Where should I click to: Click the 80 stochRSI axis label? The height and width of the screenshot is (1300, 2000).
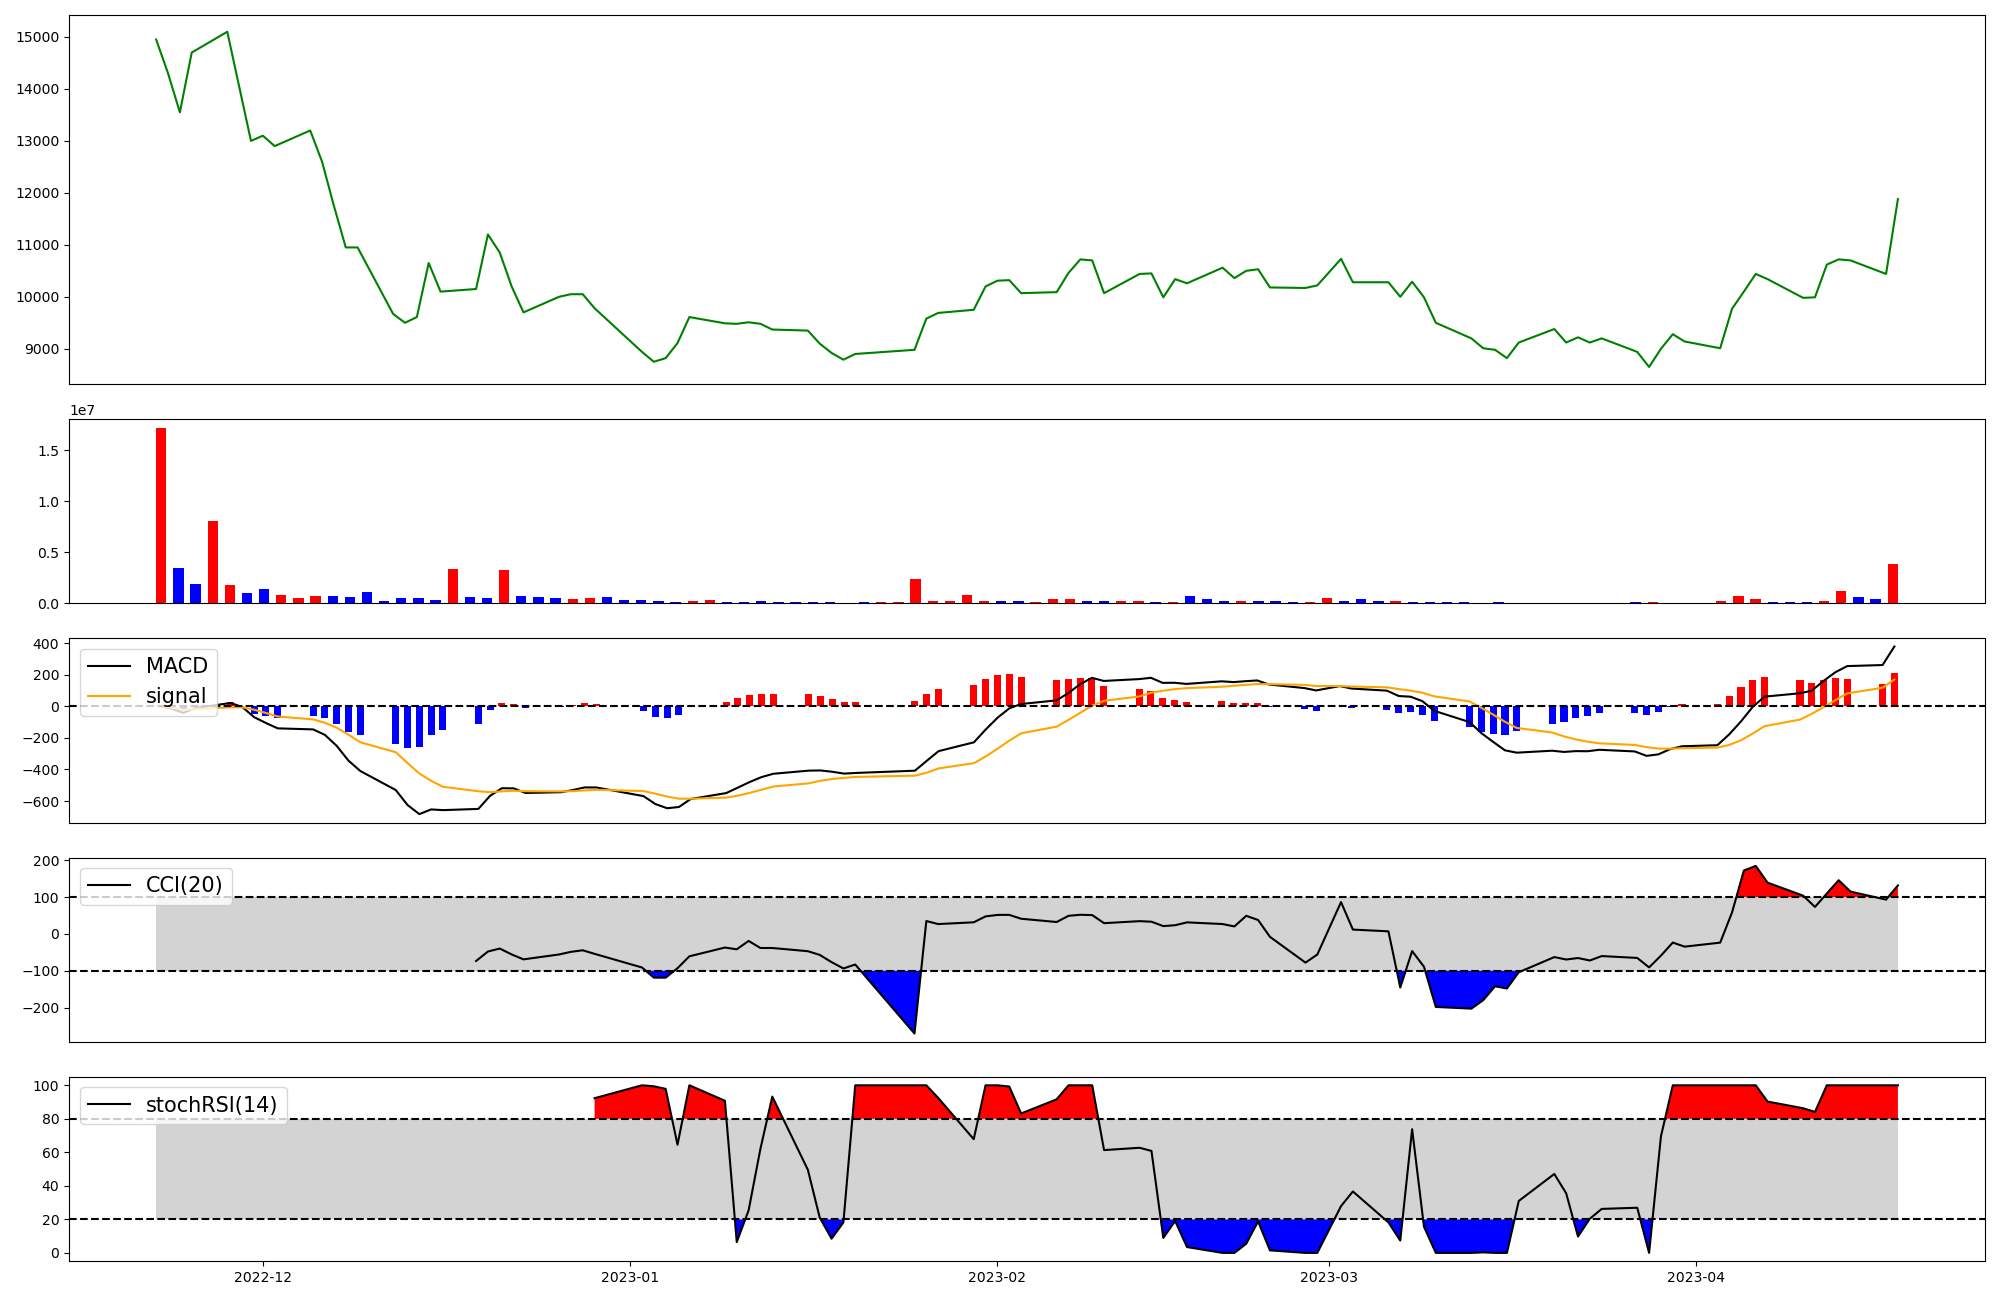pyautogui.click(x=50, y=1119)
